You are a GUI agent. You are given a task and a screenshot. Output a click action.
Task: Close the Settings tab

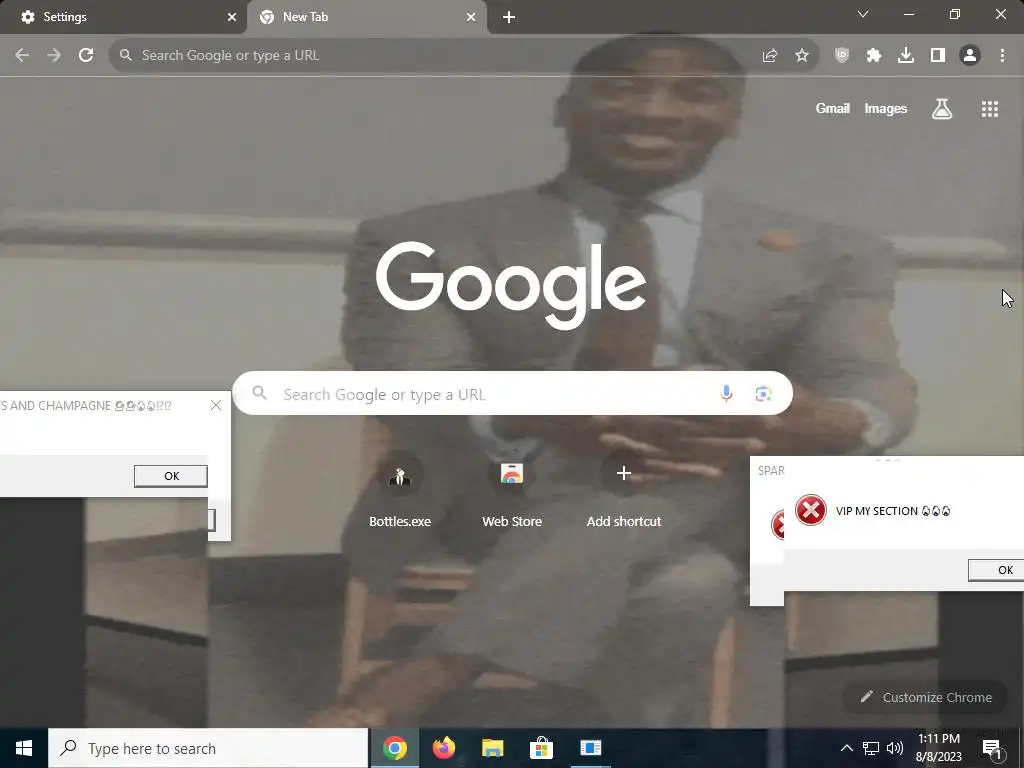[x=231, y=17]
